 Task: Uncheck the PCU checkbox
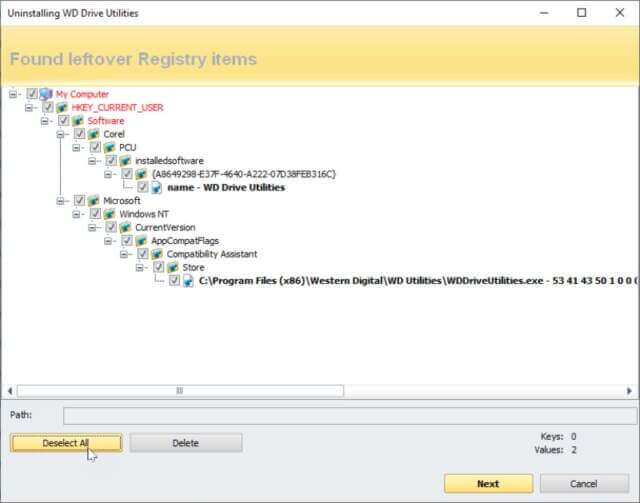(95, 147)
